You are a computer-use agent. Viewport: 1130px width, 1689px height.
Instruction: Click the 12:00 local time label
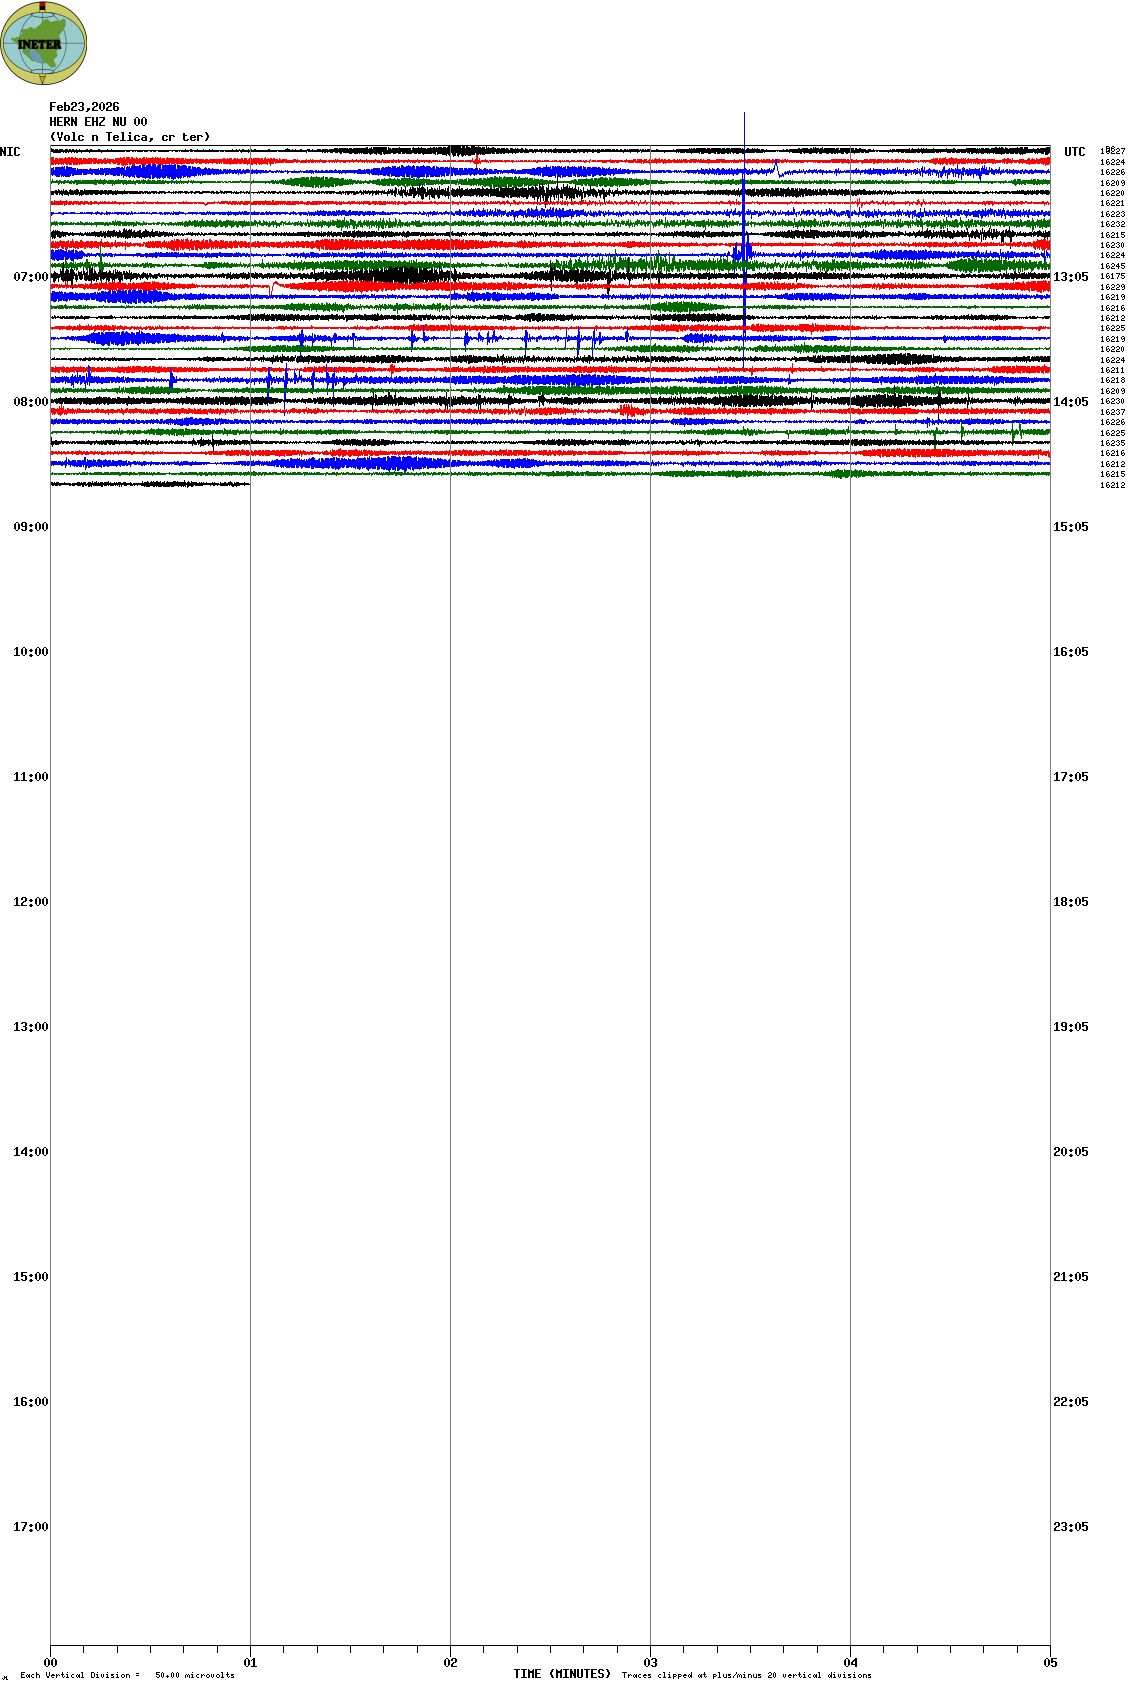click(30, 902)
